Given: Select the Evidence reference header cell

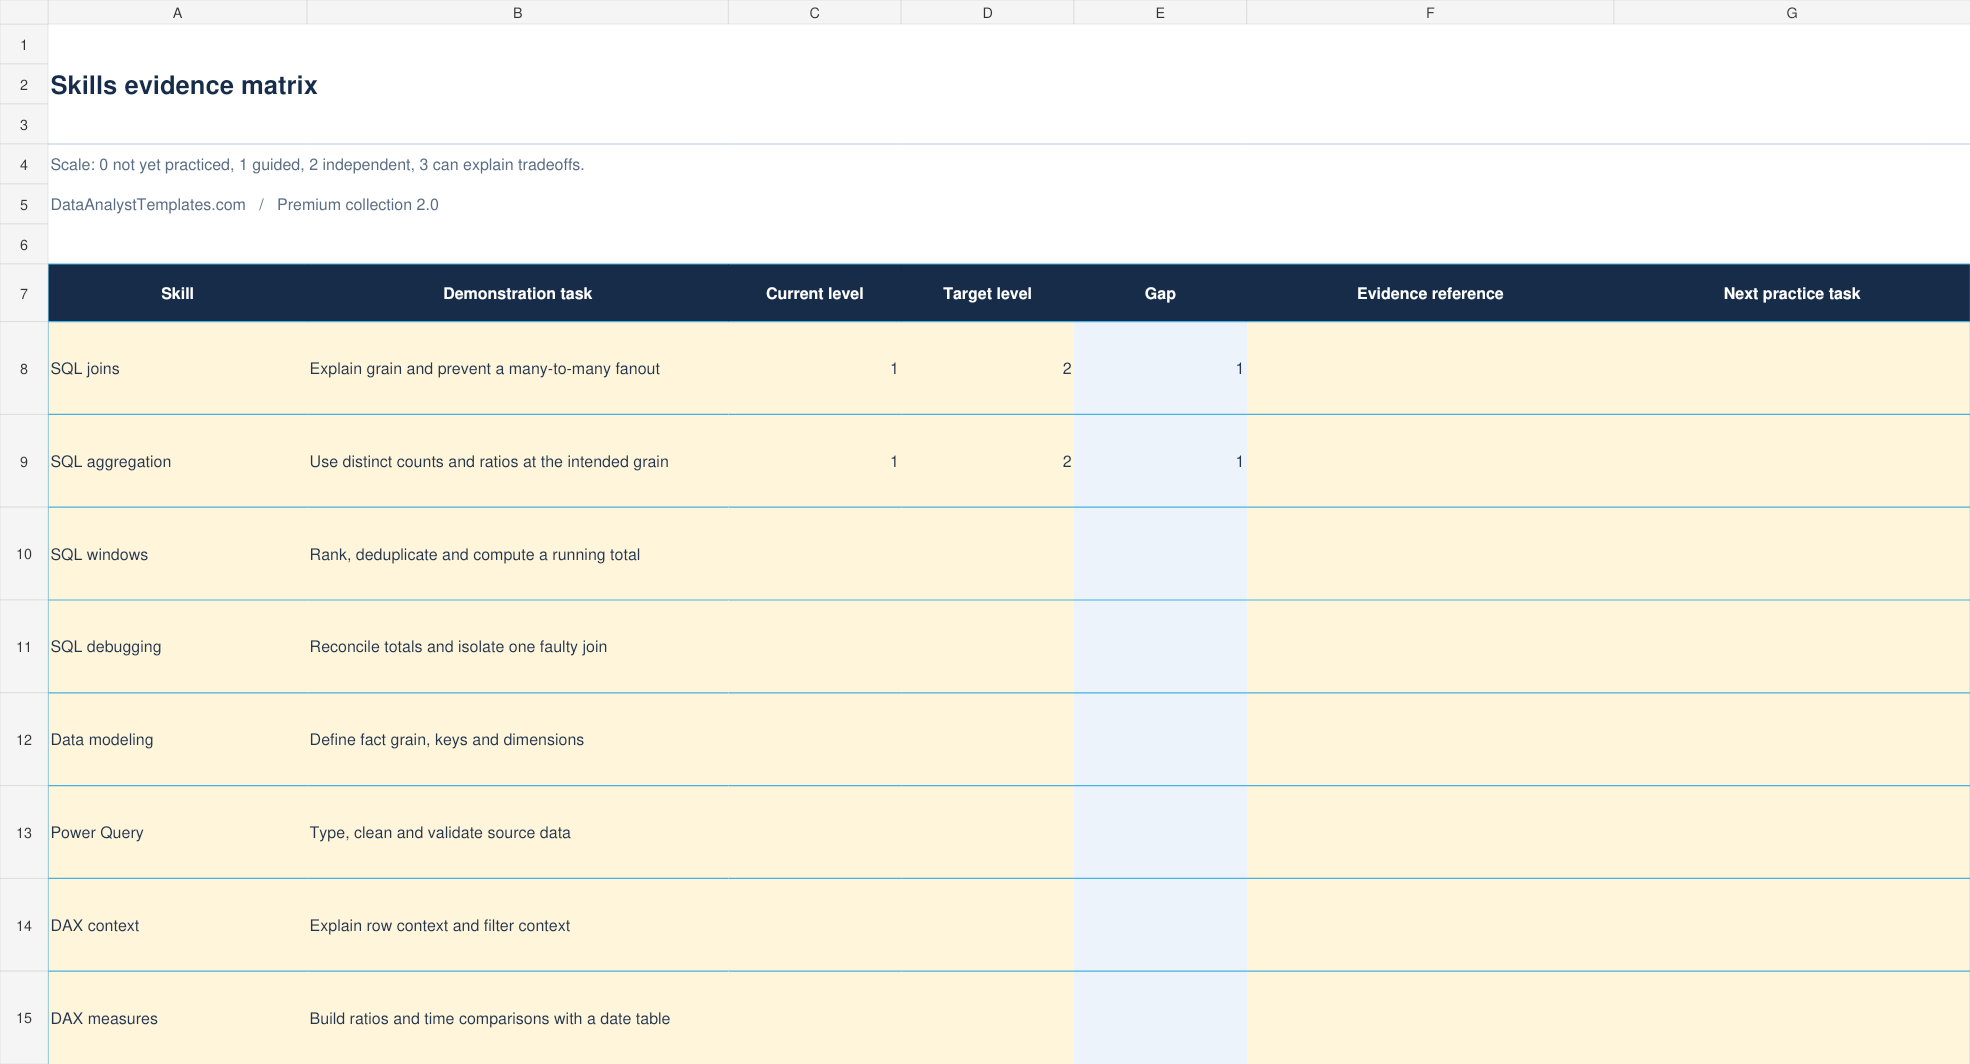Looking at the screenshot, I should coord(1430,294).
